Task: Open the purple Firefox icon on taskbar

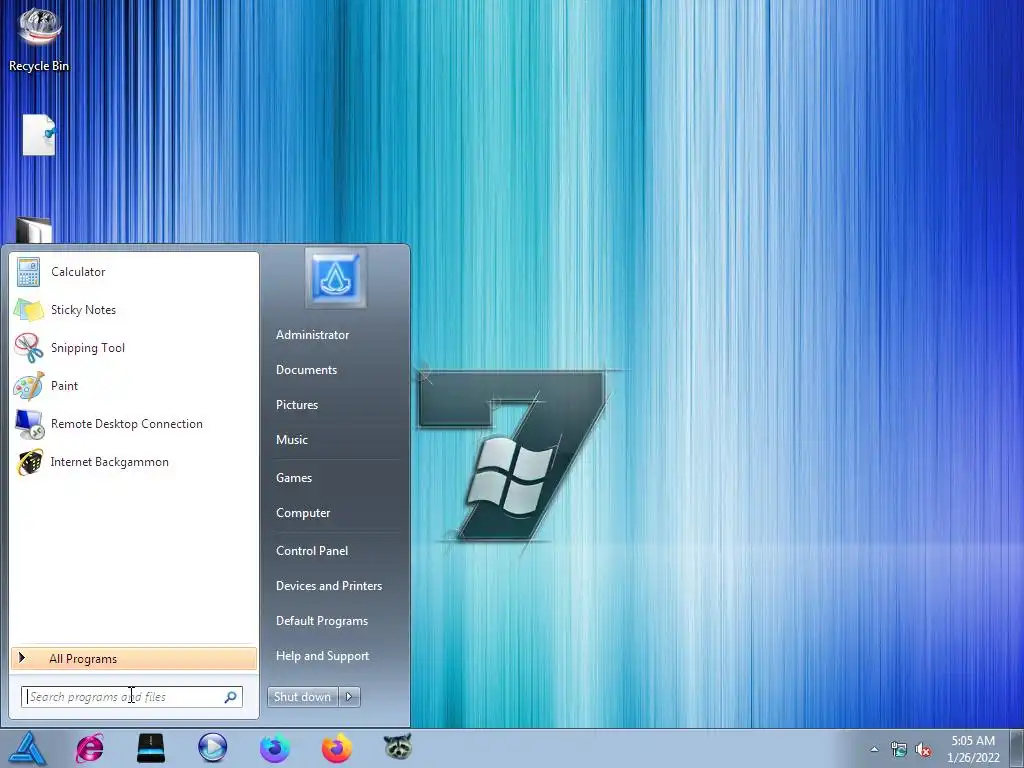Action: (x=274, y=748)
